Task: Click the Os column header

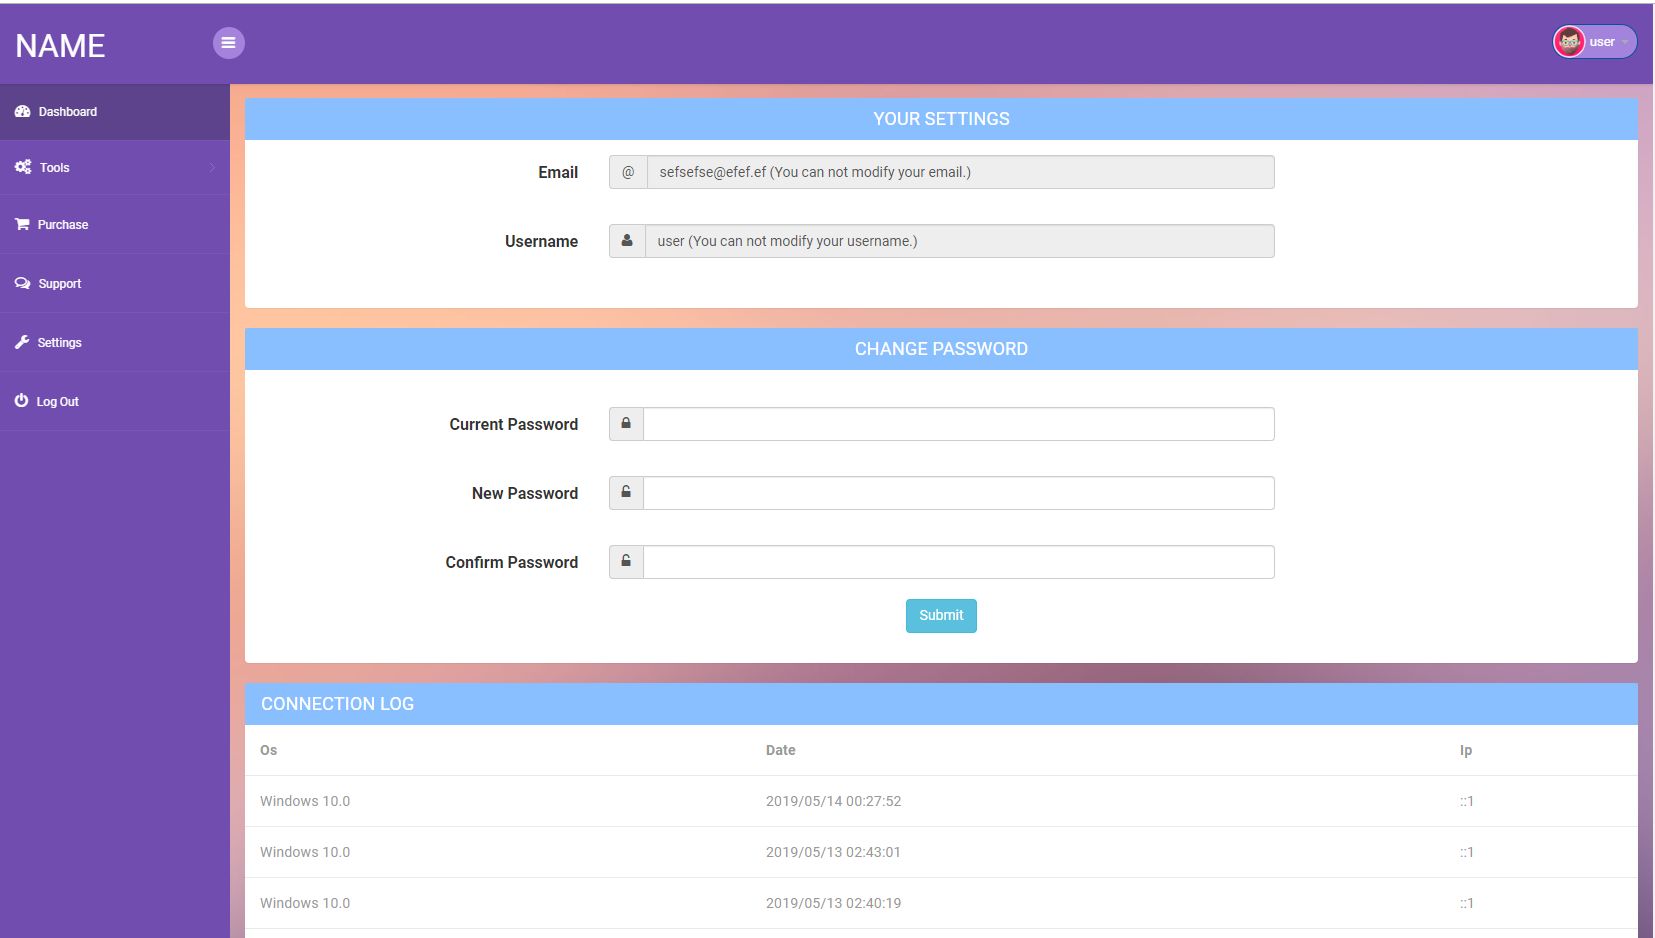Action: point(268,750)
